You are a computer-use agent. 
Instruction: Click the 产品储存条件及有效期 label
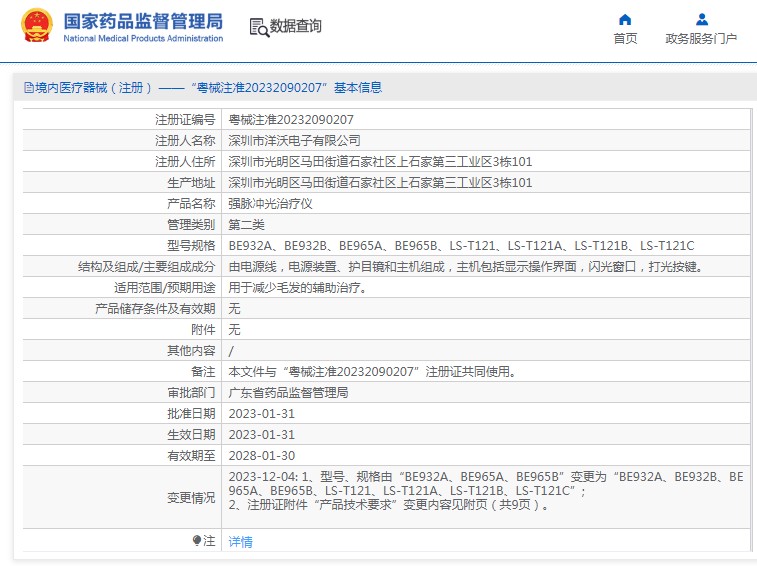point(155,309)
